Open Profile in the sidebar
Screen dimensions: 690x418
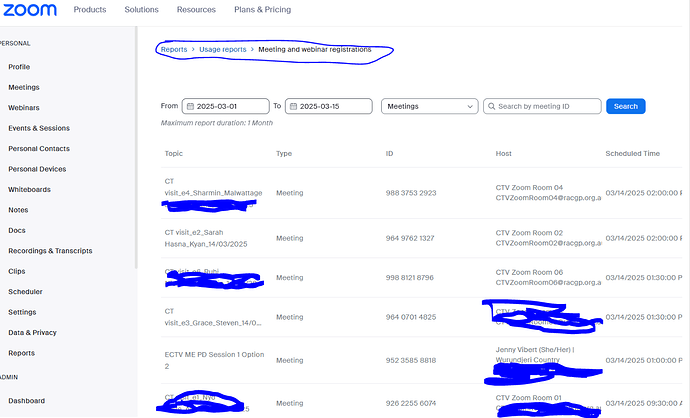(19, 67)
